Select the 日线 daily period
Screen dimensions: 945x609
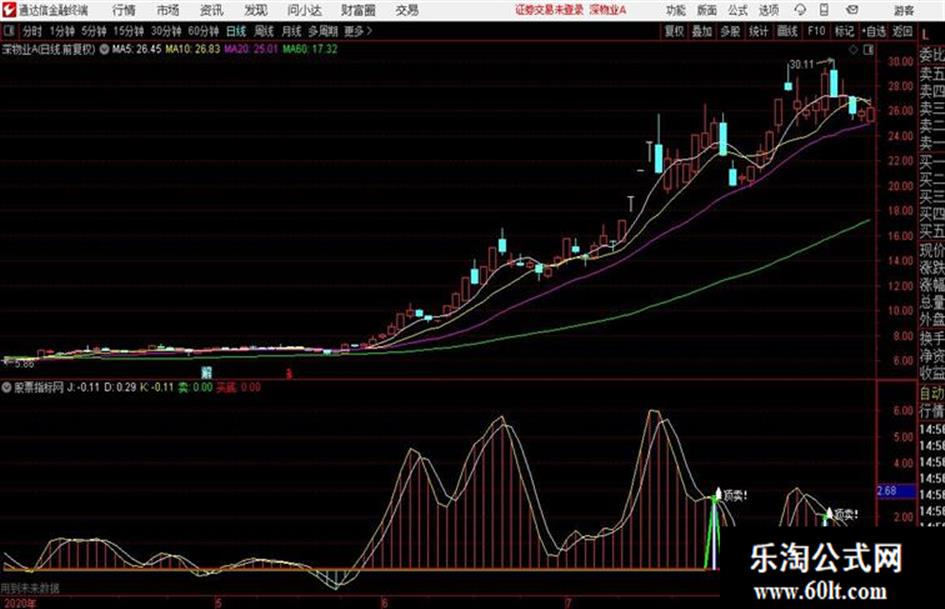point(236,31)
